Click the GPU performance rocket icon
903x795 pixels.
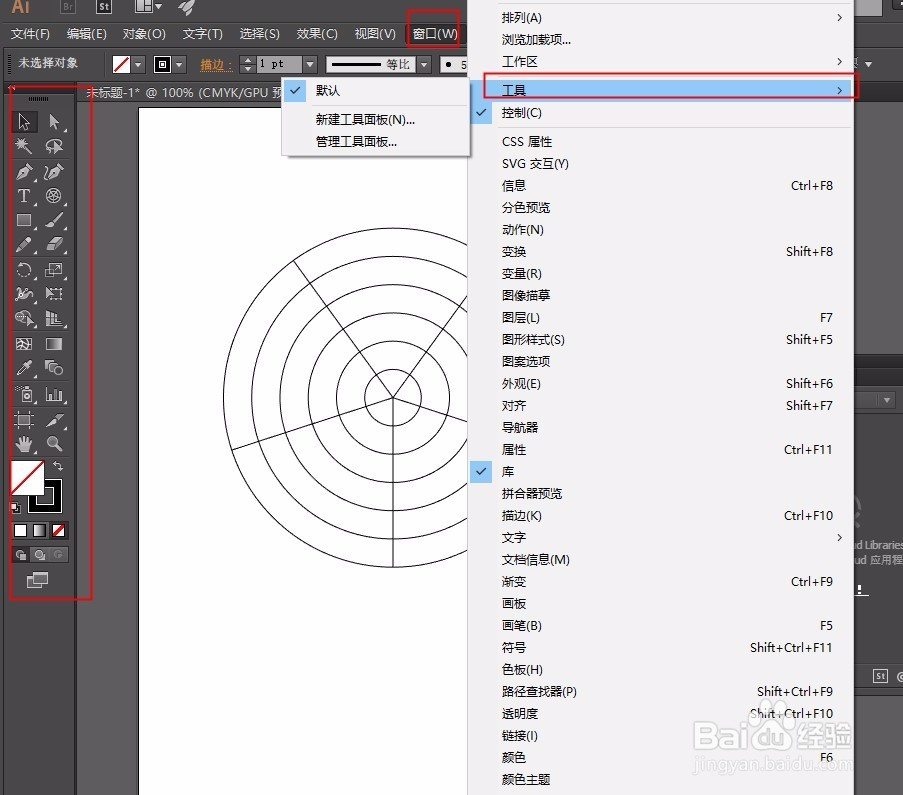tap(185, 7)
